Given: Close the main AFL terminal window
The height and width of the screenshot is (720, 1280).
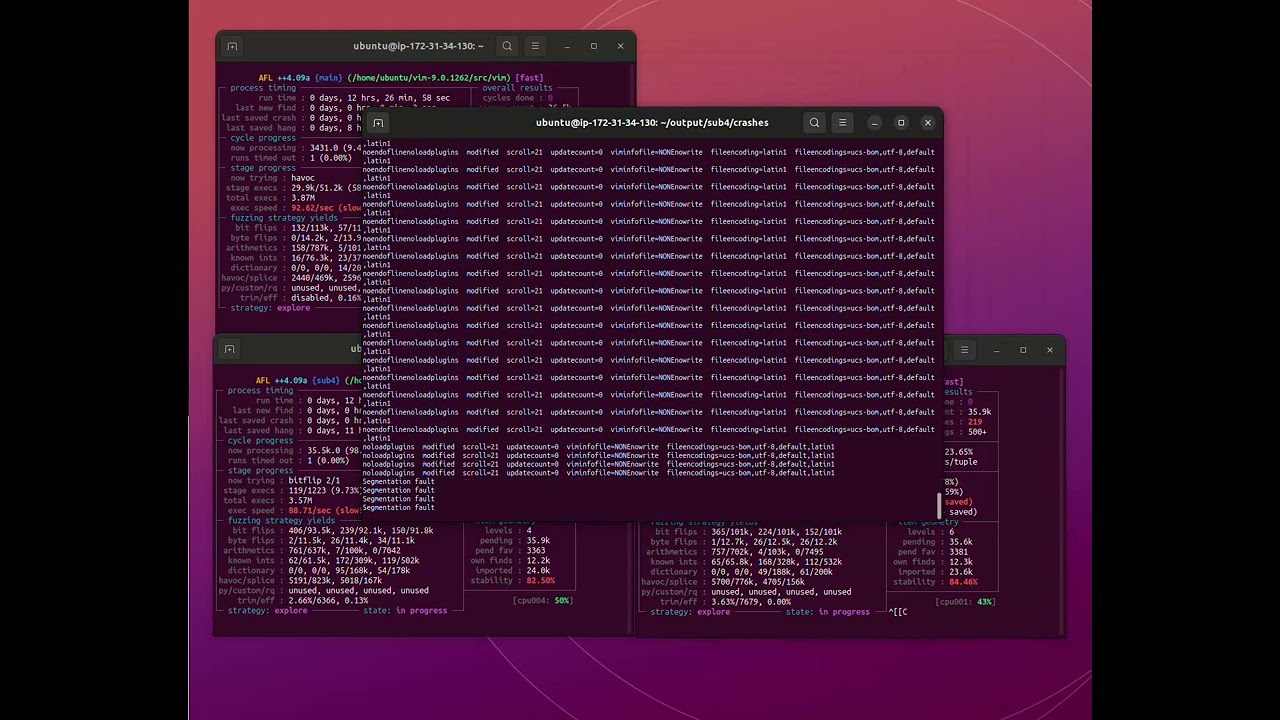Looking at the screenshot, I should (x=620, y=46).
